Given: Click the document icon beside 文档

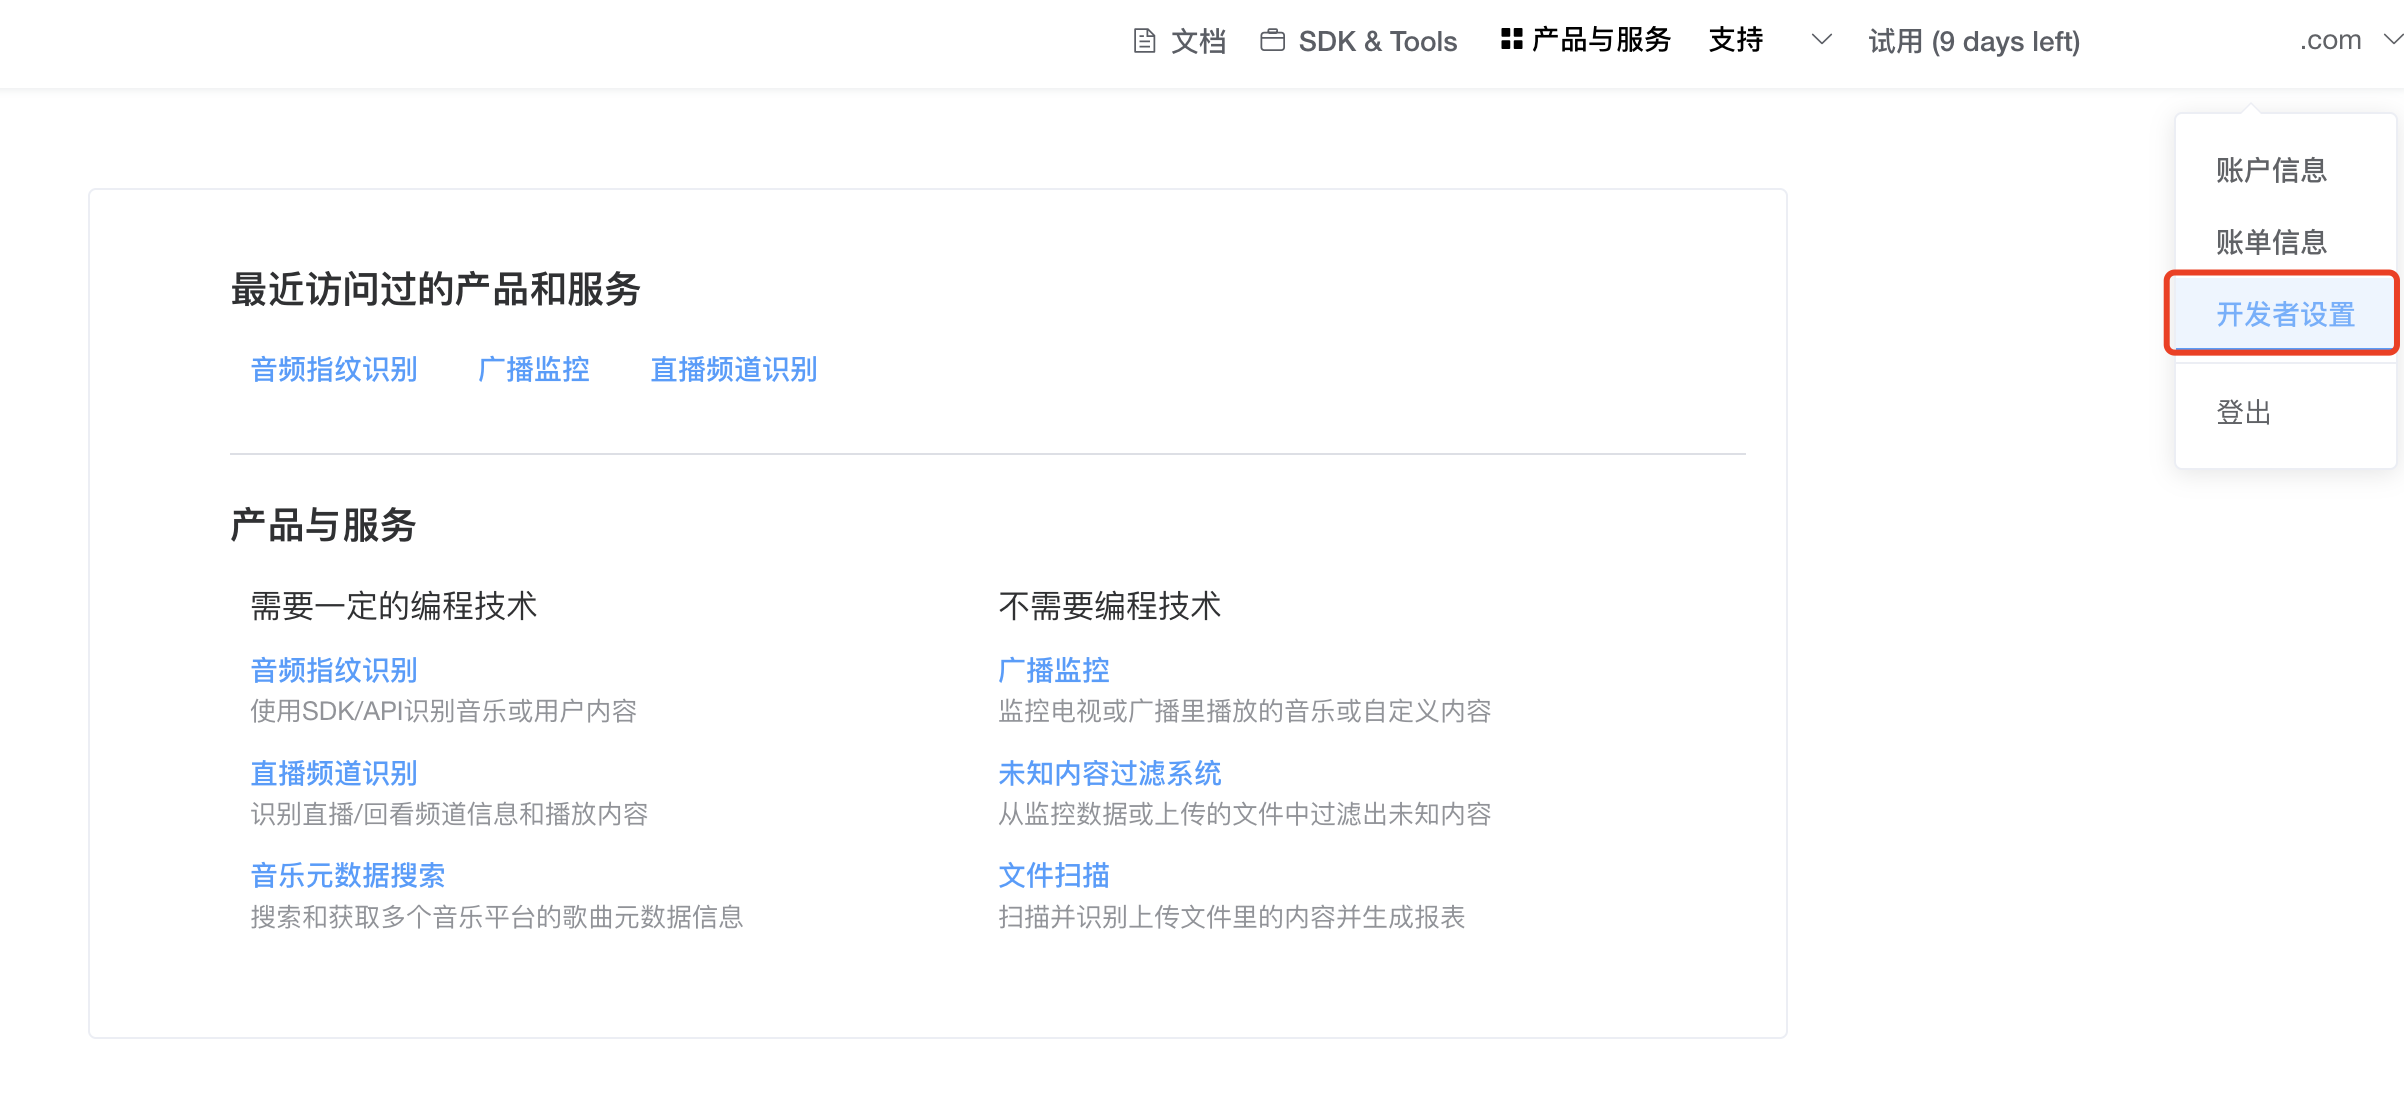Looking at the screenshot, I should 1144,41.
